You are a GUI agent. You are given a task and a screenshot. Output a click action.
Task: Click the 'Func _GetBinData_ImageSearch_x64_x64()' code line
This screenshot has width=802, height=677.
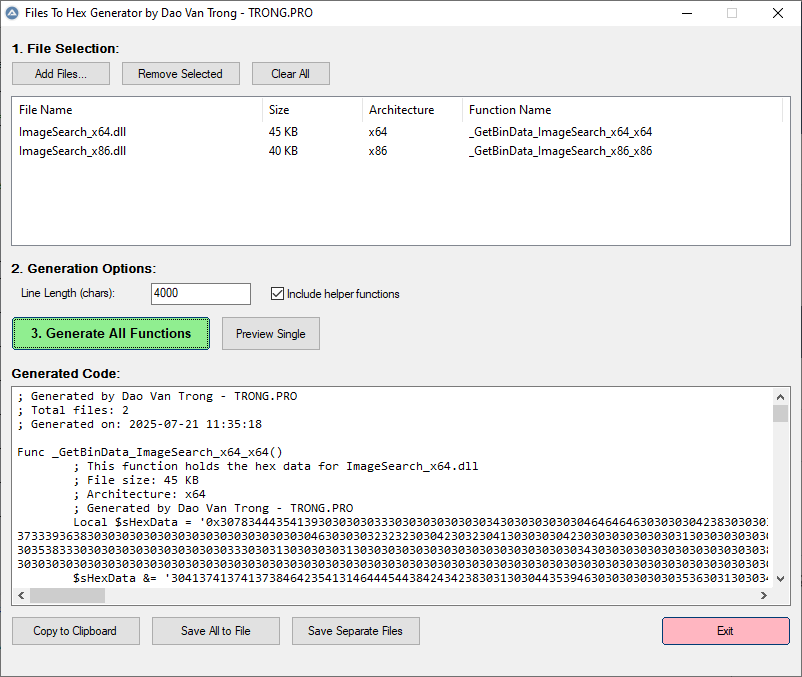point(150,452)
